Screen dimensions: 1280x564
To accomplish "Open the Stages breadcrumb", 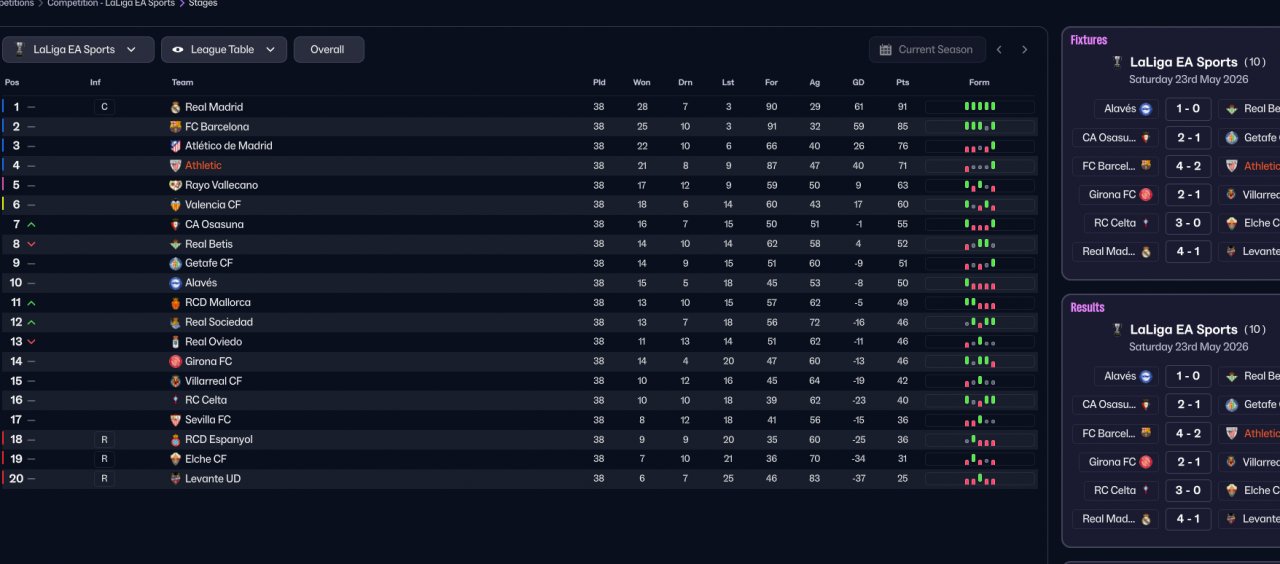I will click(x=203, y=4).
